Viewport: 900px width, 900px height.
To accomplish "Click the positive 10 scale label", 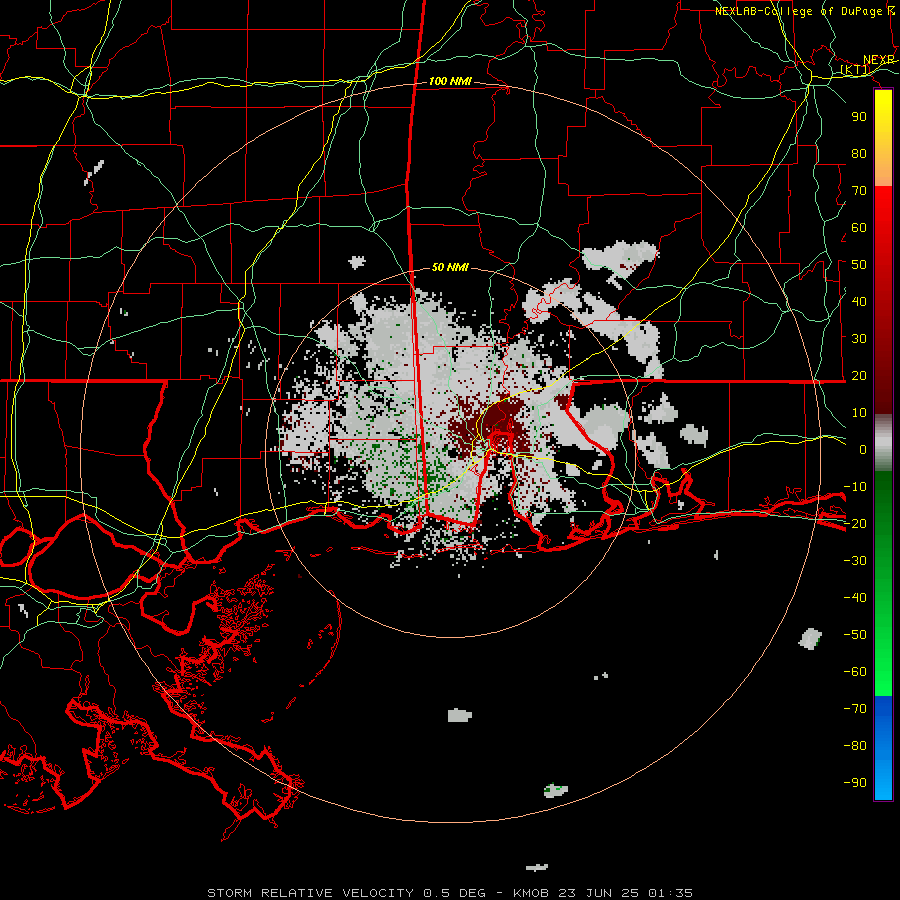I will tap(859, 413).
